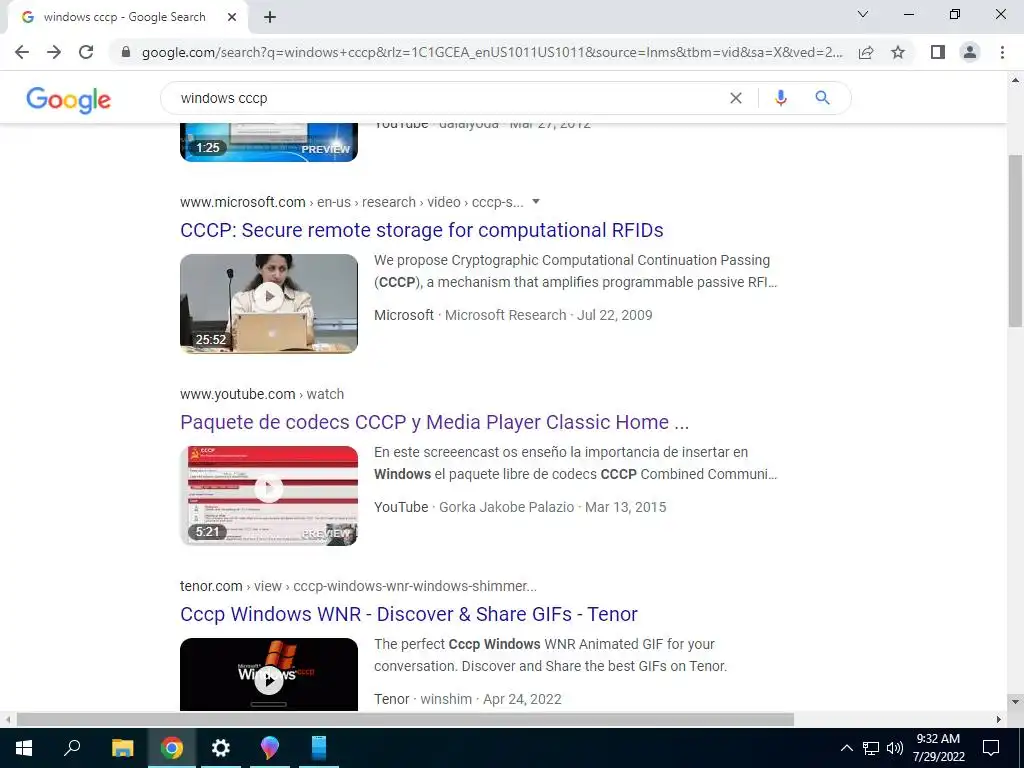Screen dimensions: 1024x768
Task: Play the 25:52 Microsoft Research video thumbnail
Action: (269, 304)
